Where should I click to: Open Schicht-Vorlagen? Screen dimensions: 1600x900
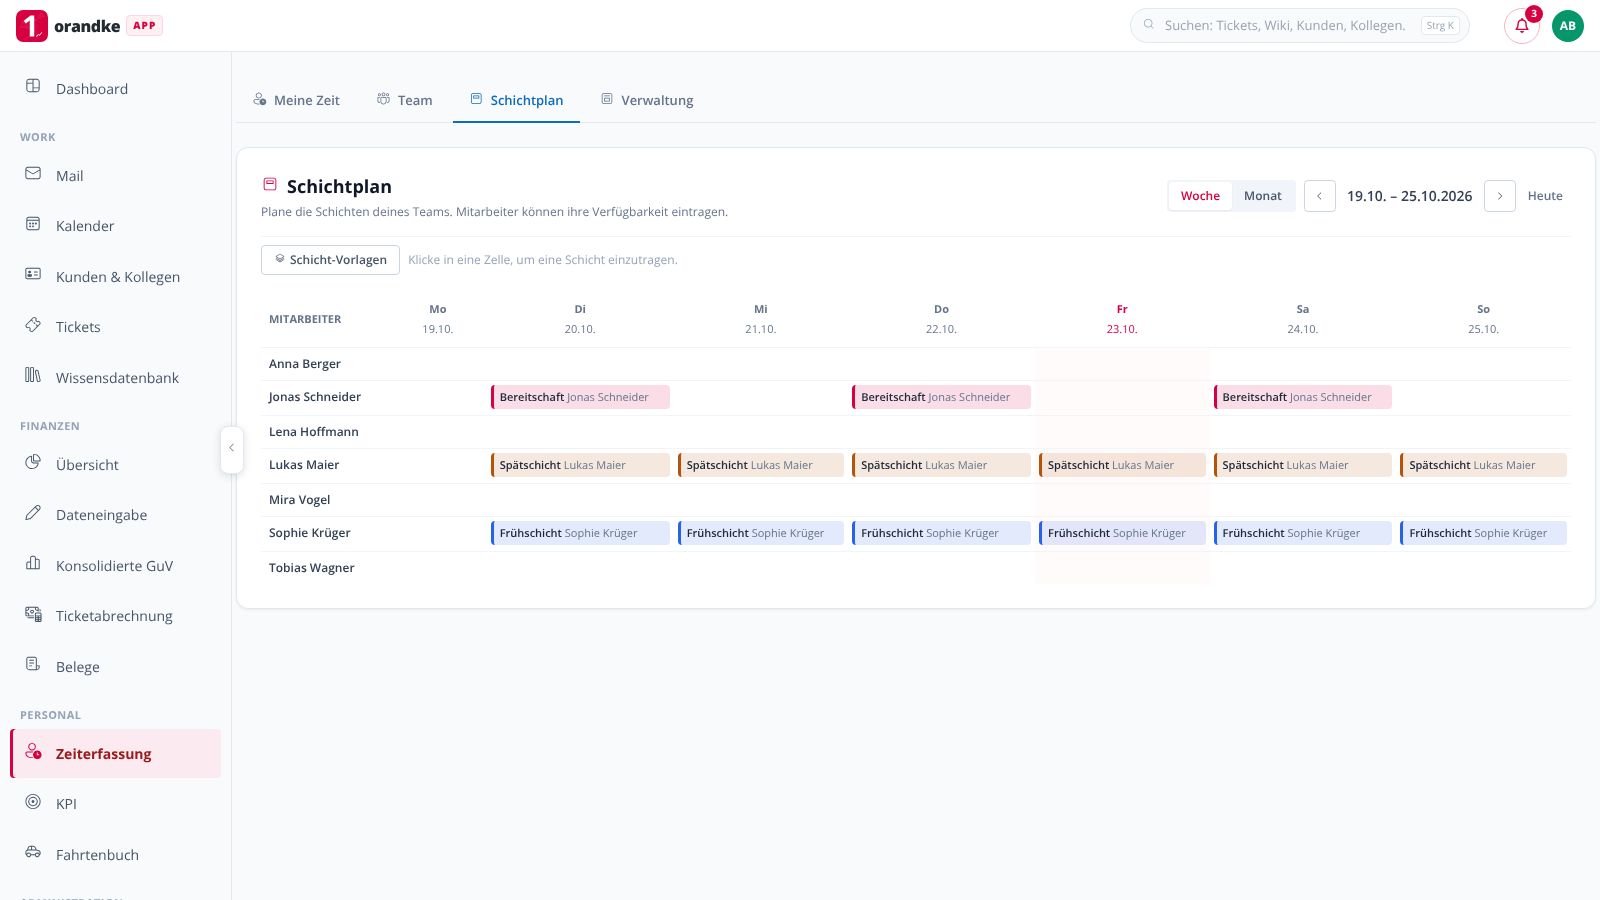click(330, 260)
